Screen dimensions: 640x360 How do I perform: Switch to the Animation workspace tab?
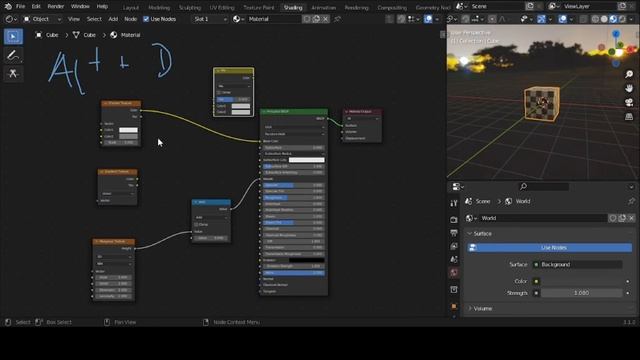[324, 7]
